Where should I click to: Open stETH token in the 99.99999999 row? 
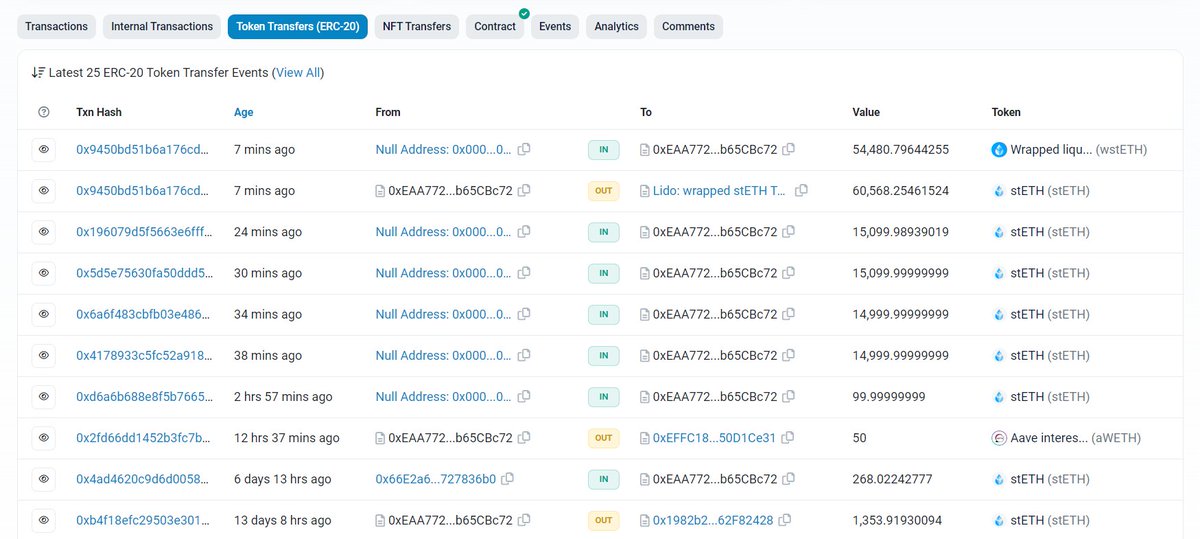click(x=1050, y=397)
